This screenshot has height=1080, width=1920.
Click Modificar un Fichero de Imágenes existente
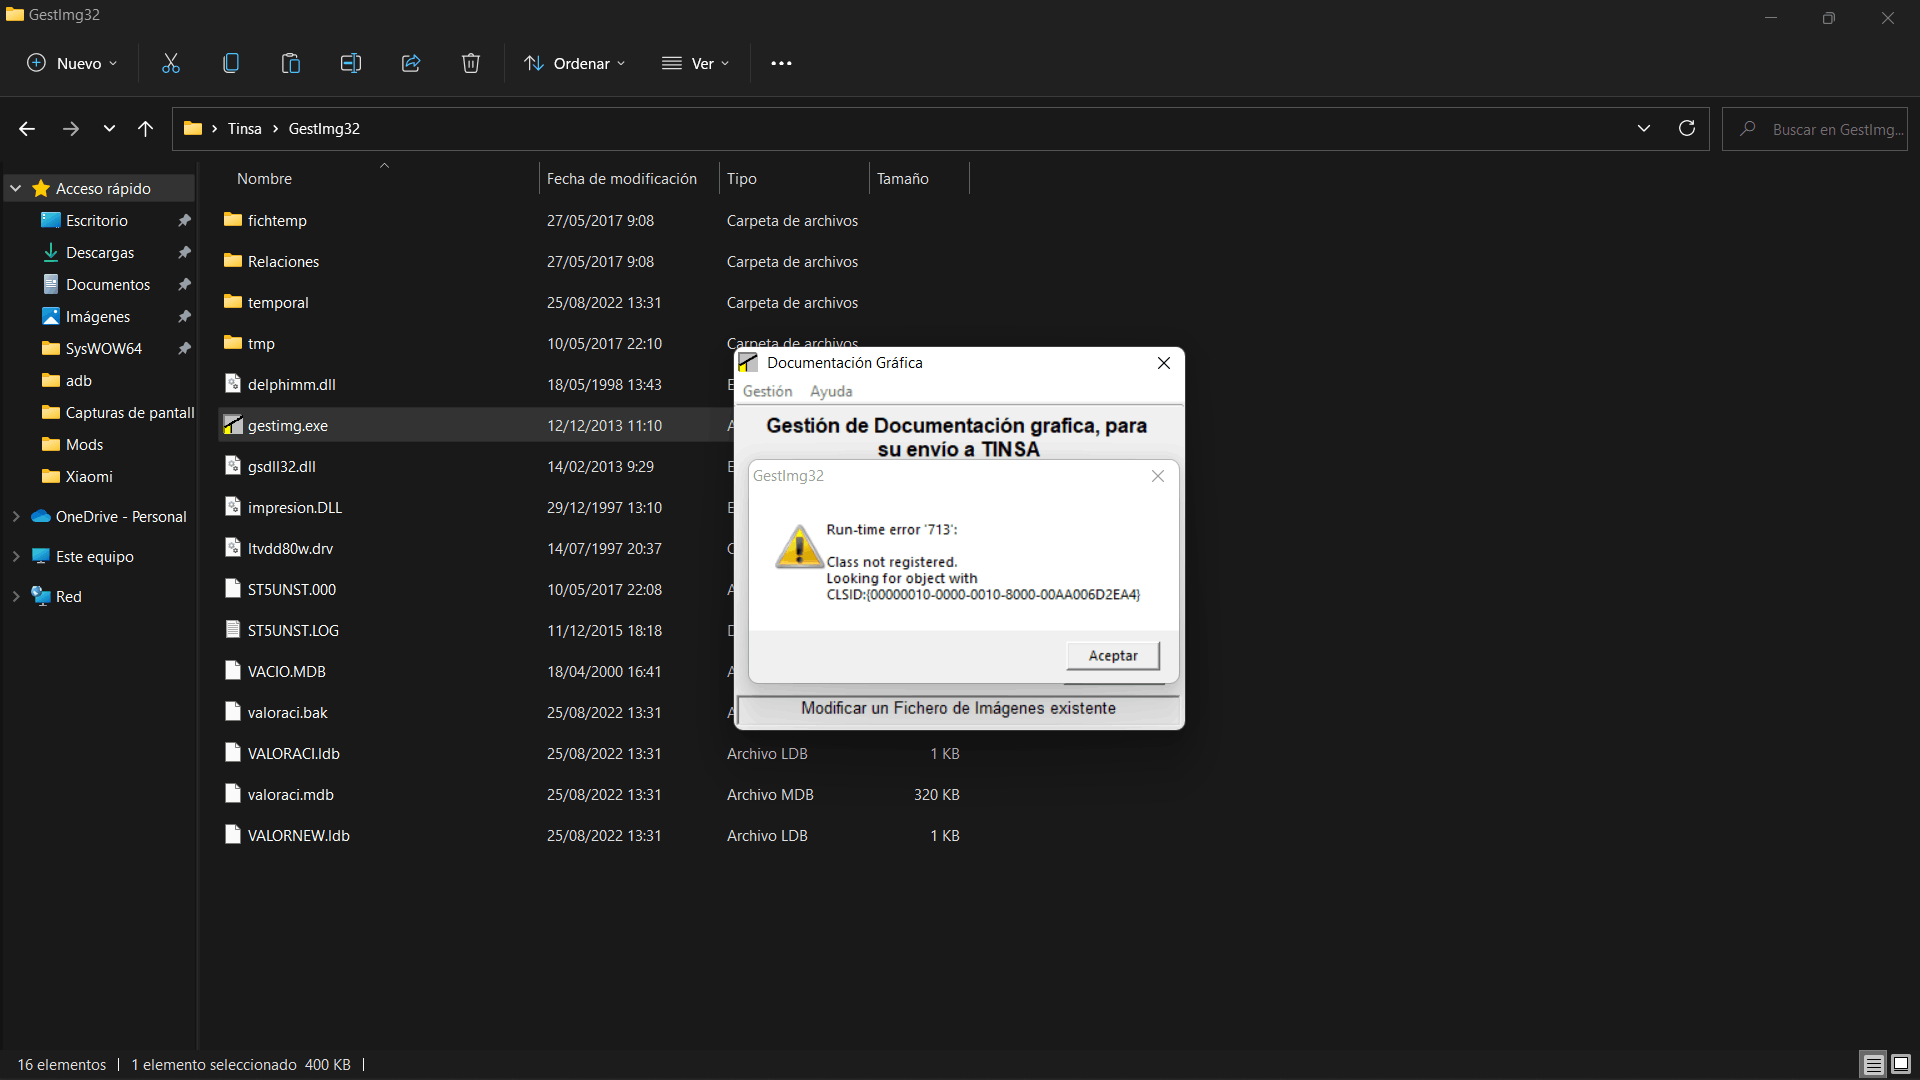(957, 708)
